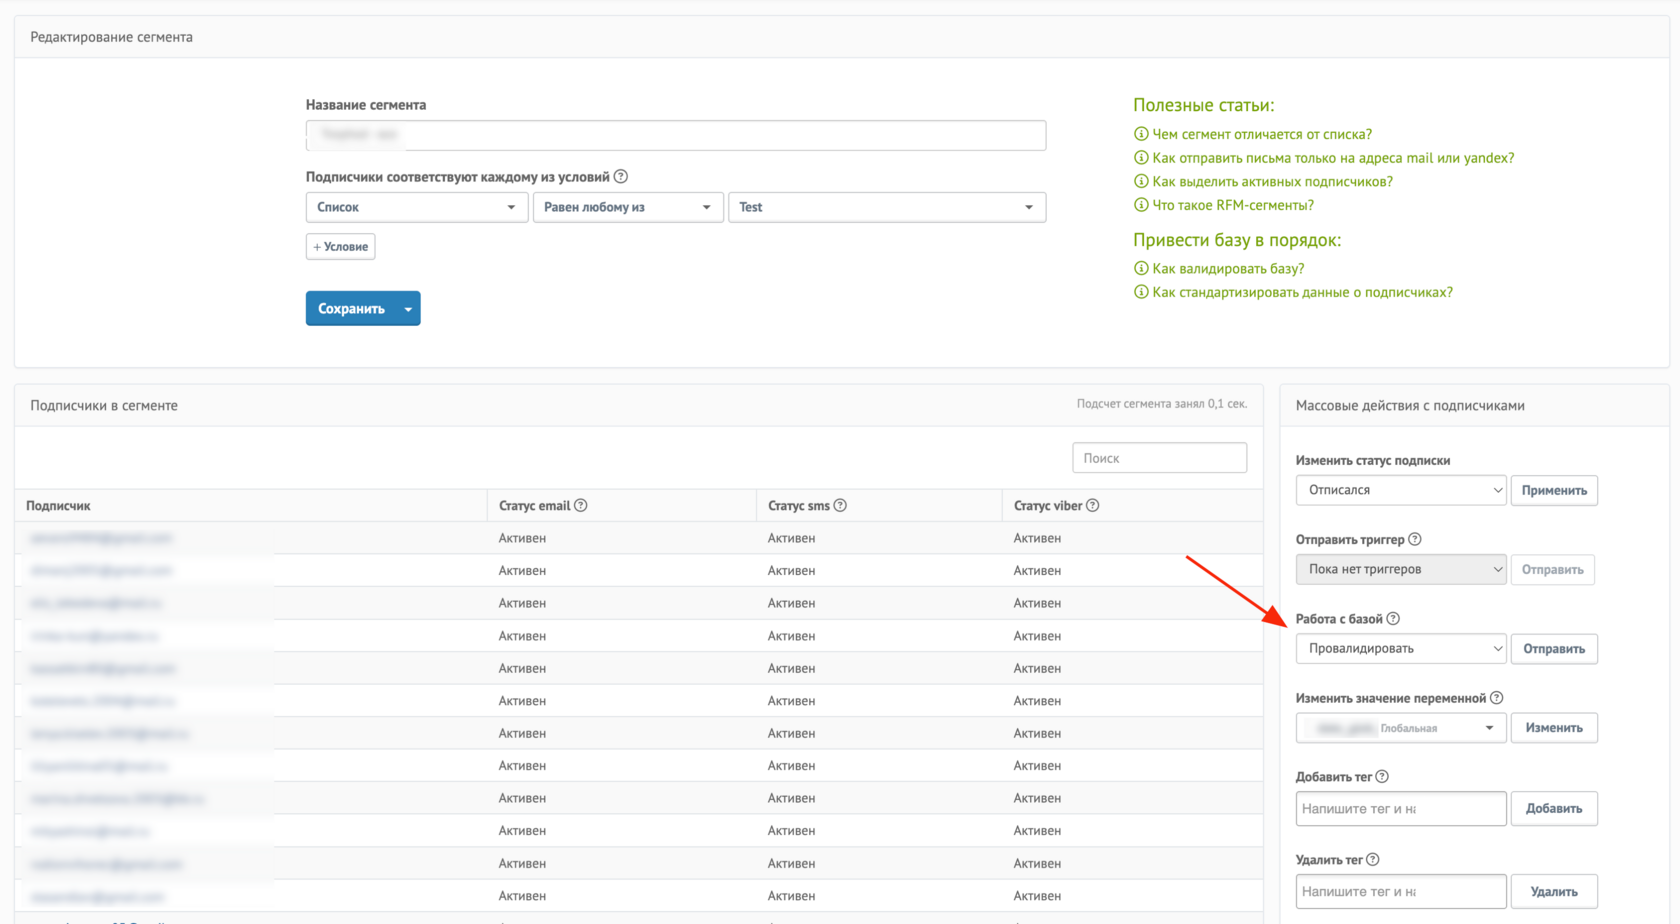Click the Статус sms column header text
This screenshot has height=924, width=1680.
tap(799, 506)
